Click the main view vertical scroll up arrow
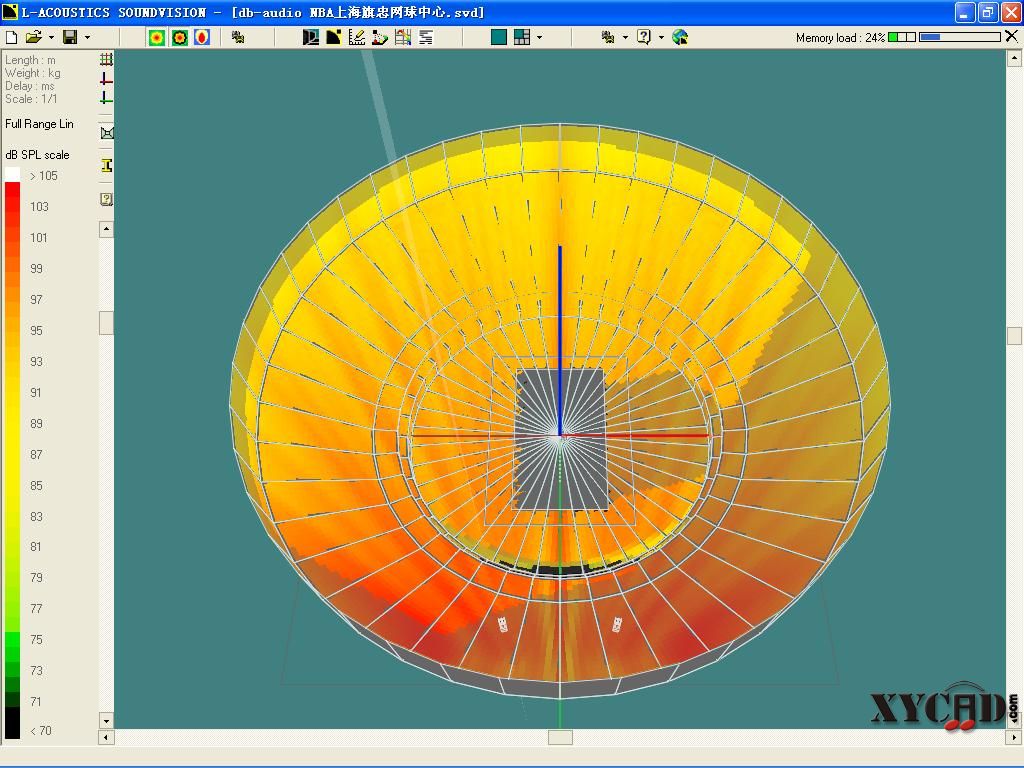The height and width of the screenshot is (768, 1024). pyautogui.click(x=1014, y=58)
